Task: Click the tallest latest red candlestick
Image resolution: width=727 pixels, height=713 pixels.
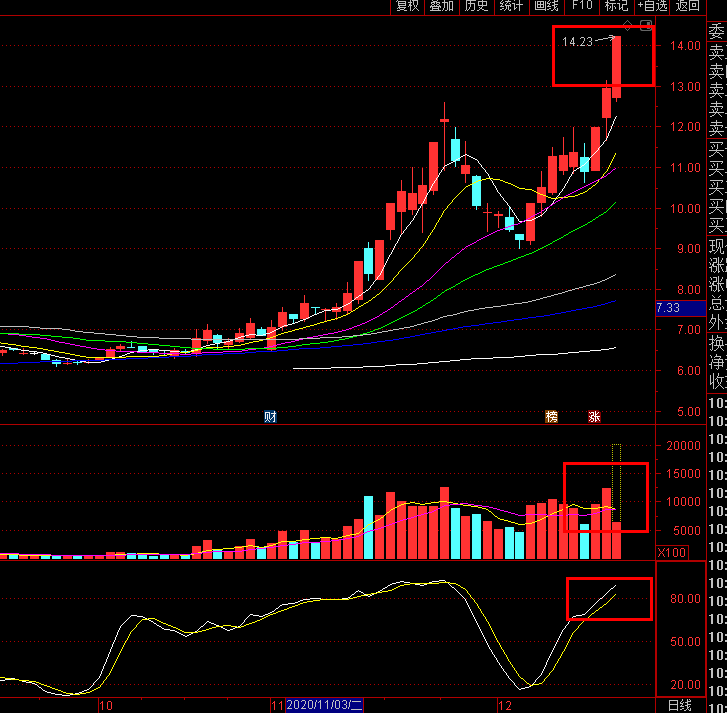Action: click(617, 66)
